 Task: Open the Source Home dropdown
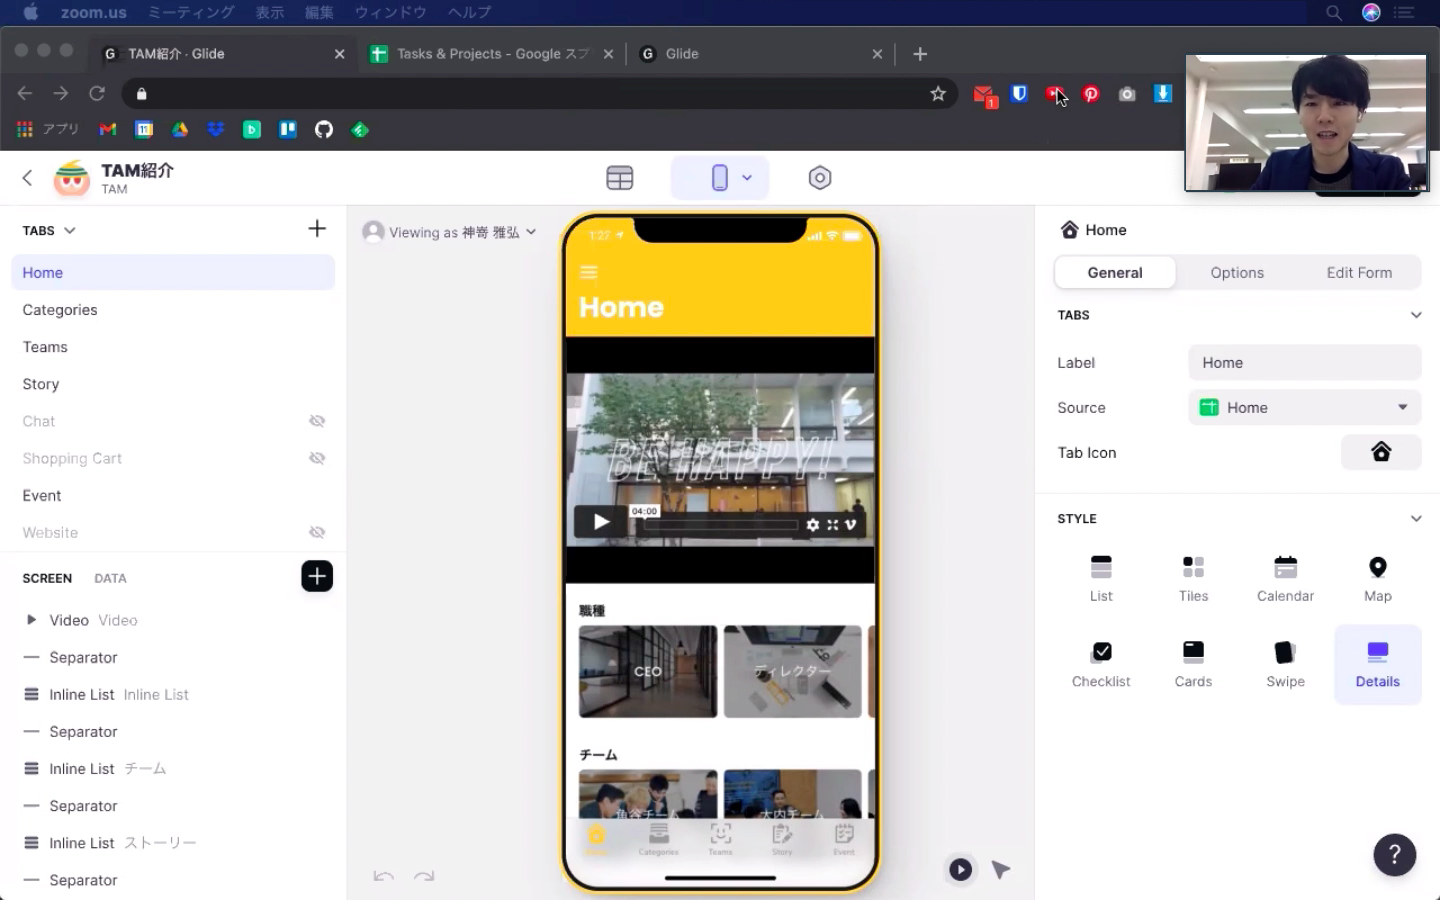(1304, 407)
